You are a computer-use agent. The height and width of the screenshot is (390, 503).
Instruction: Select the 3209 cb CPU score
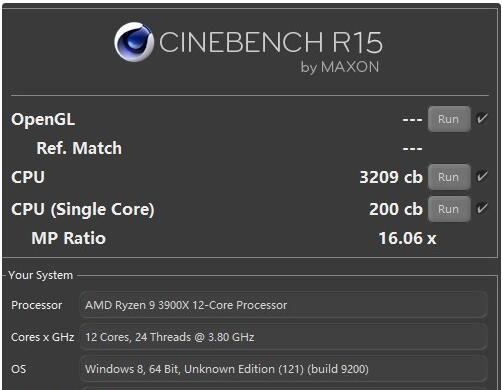click(391, 177)
